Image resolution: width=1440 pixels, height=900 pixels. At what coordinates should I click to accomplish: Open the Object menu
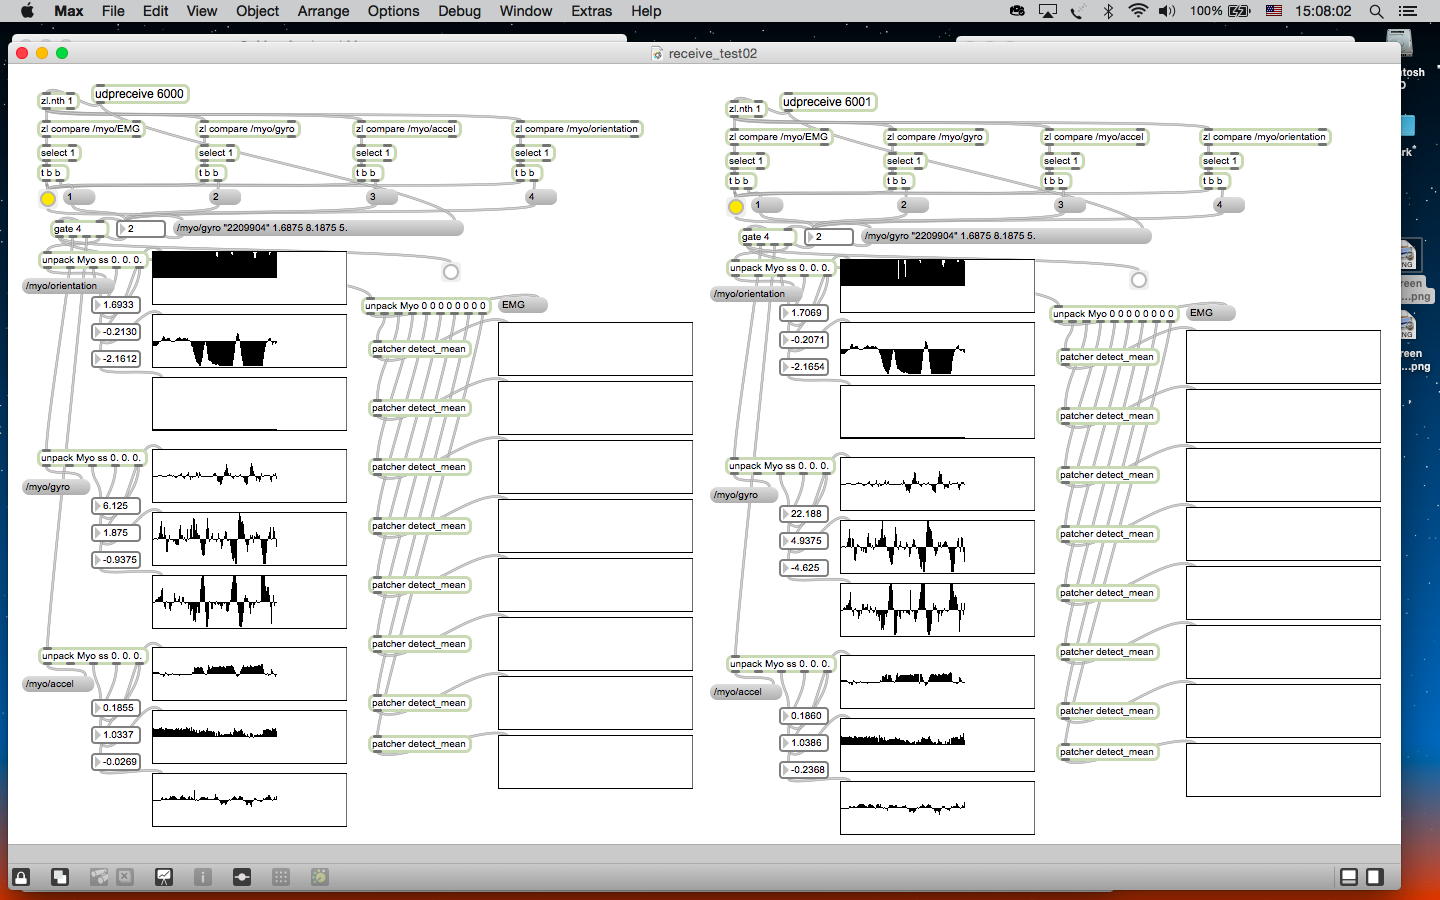click(x=257, y=11)
